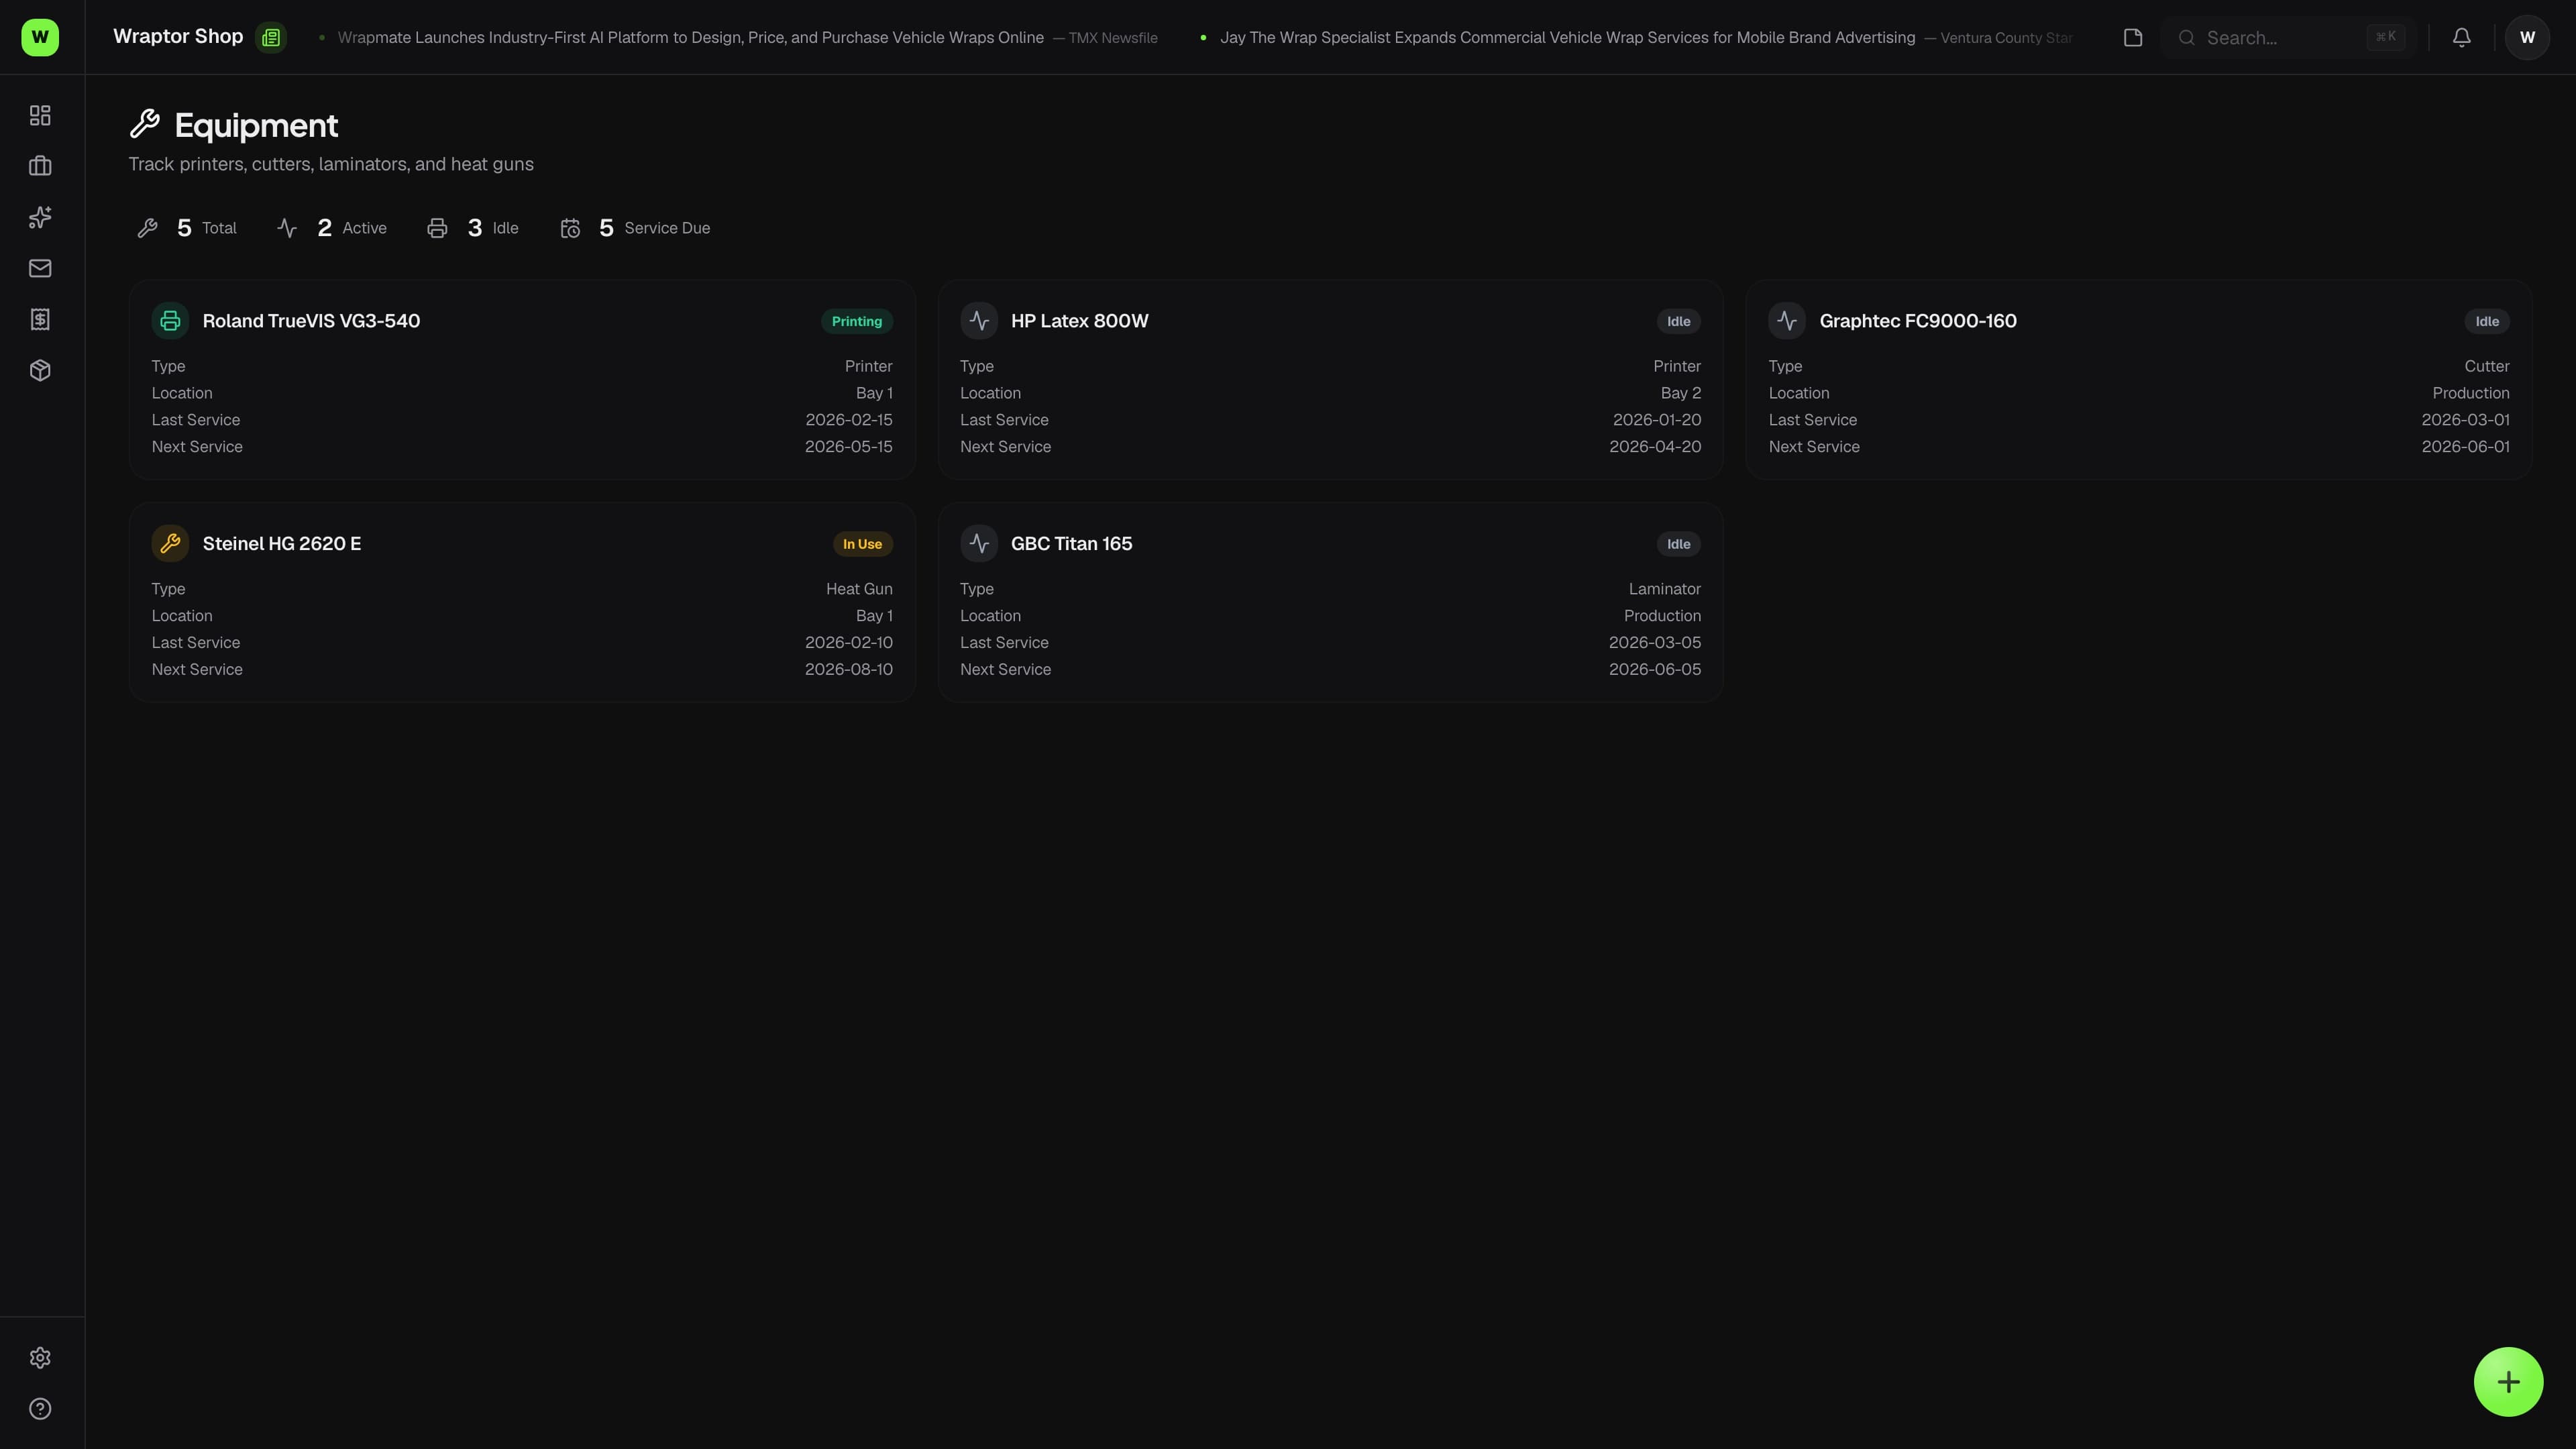This screenshot has height=1449, width=2576.
Task: Click the Idle badge on the HP Latex 800W card
Action: (1679, 321)
